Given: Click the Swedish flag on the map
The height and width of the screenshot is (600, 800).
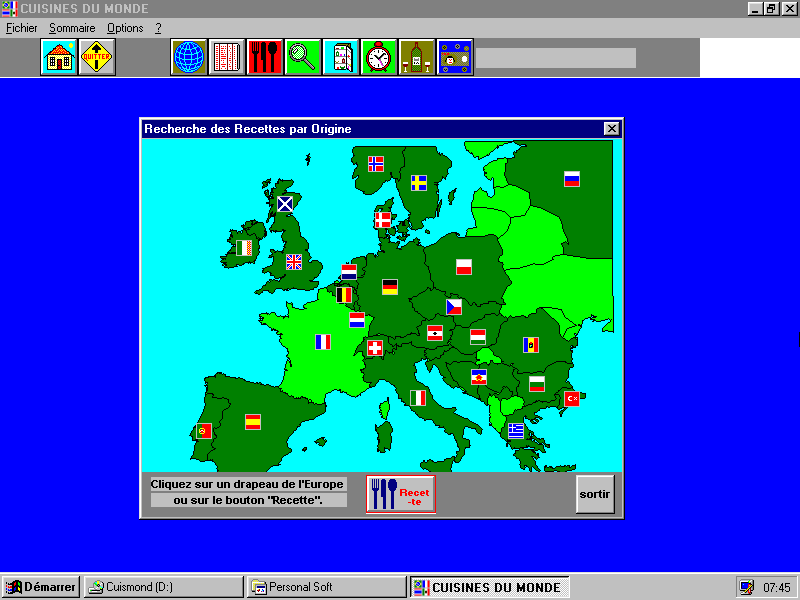Looking at the screenshot, I should [419, 183].
